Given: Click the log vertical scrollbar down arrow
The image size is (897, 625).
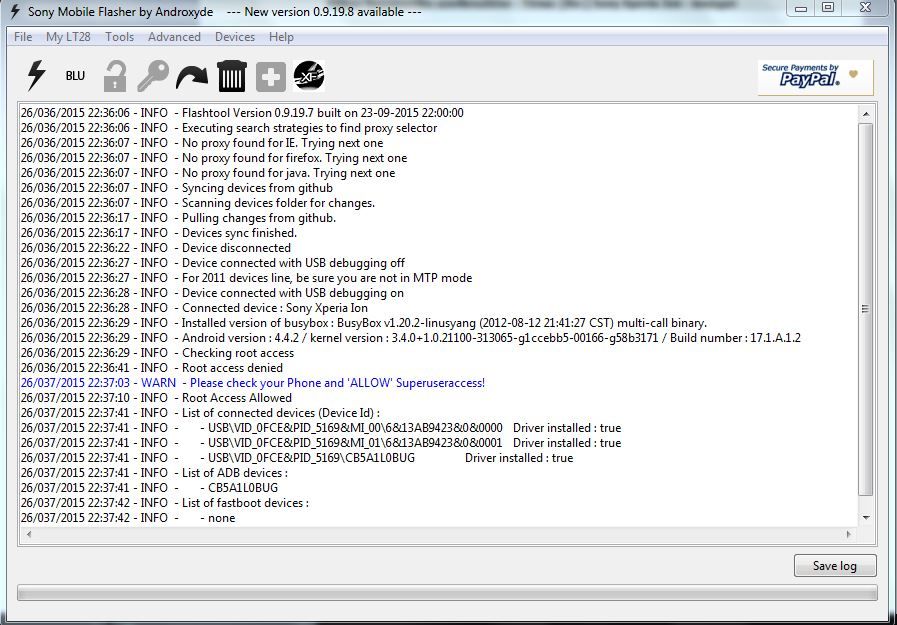Looking at the screenshot, I should coord(866,517).
